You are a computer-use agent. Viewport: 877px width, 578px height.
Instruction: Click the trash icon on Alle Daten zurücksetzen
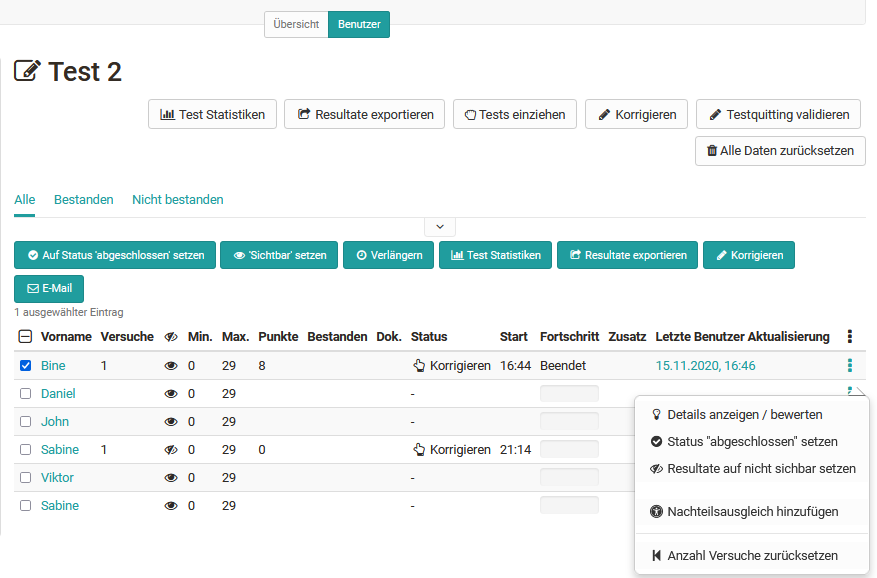pos(711,151)
